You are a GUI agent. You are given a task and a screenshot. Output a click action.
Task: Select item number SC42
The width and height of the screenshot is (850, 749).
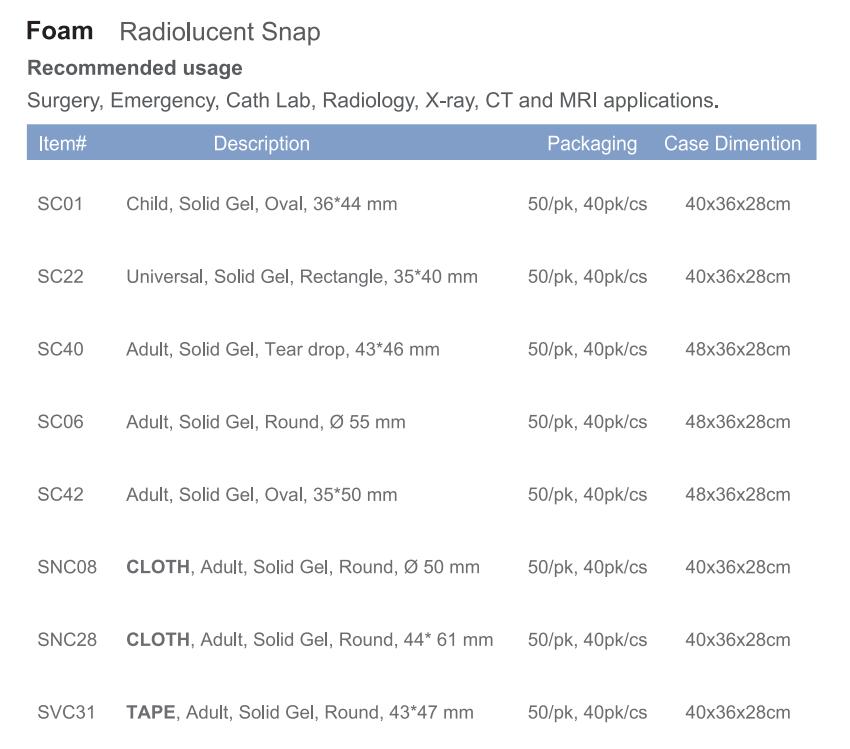point(61,495)
